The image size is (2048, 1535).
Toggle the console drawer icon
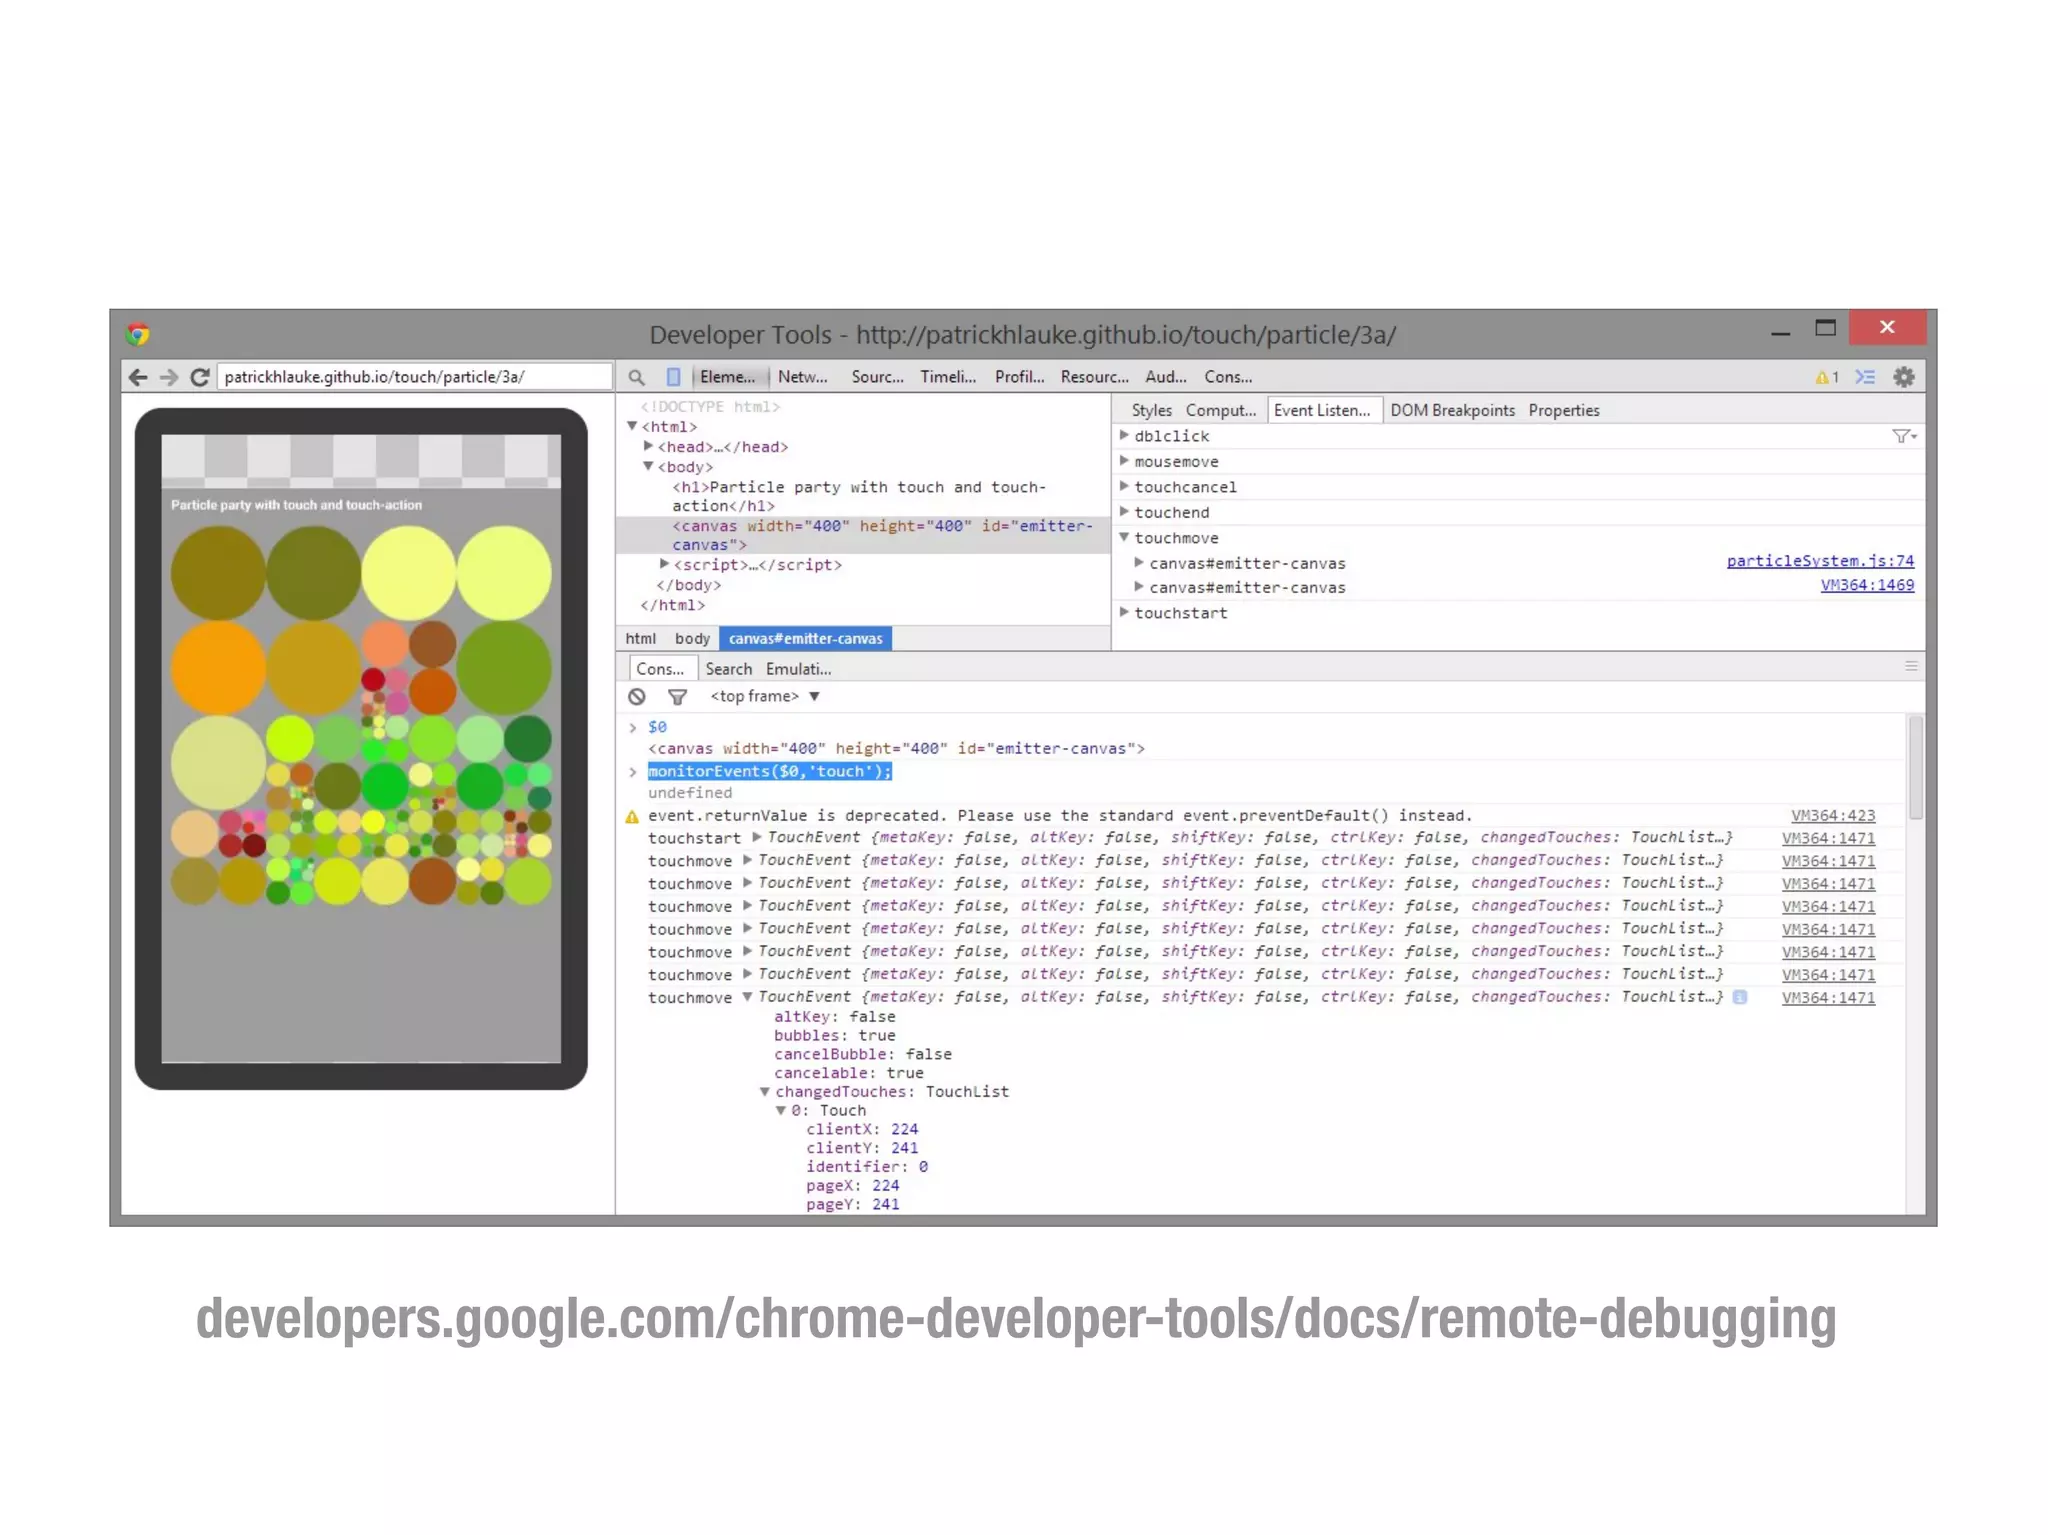coord(1865,377)
